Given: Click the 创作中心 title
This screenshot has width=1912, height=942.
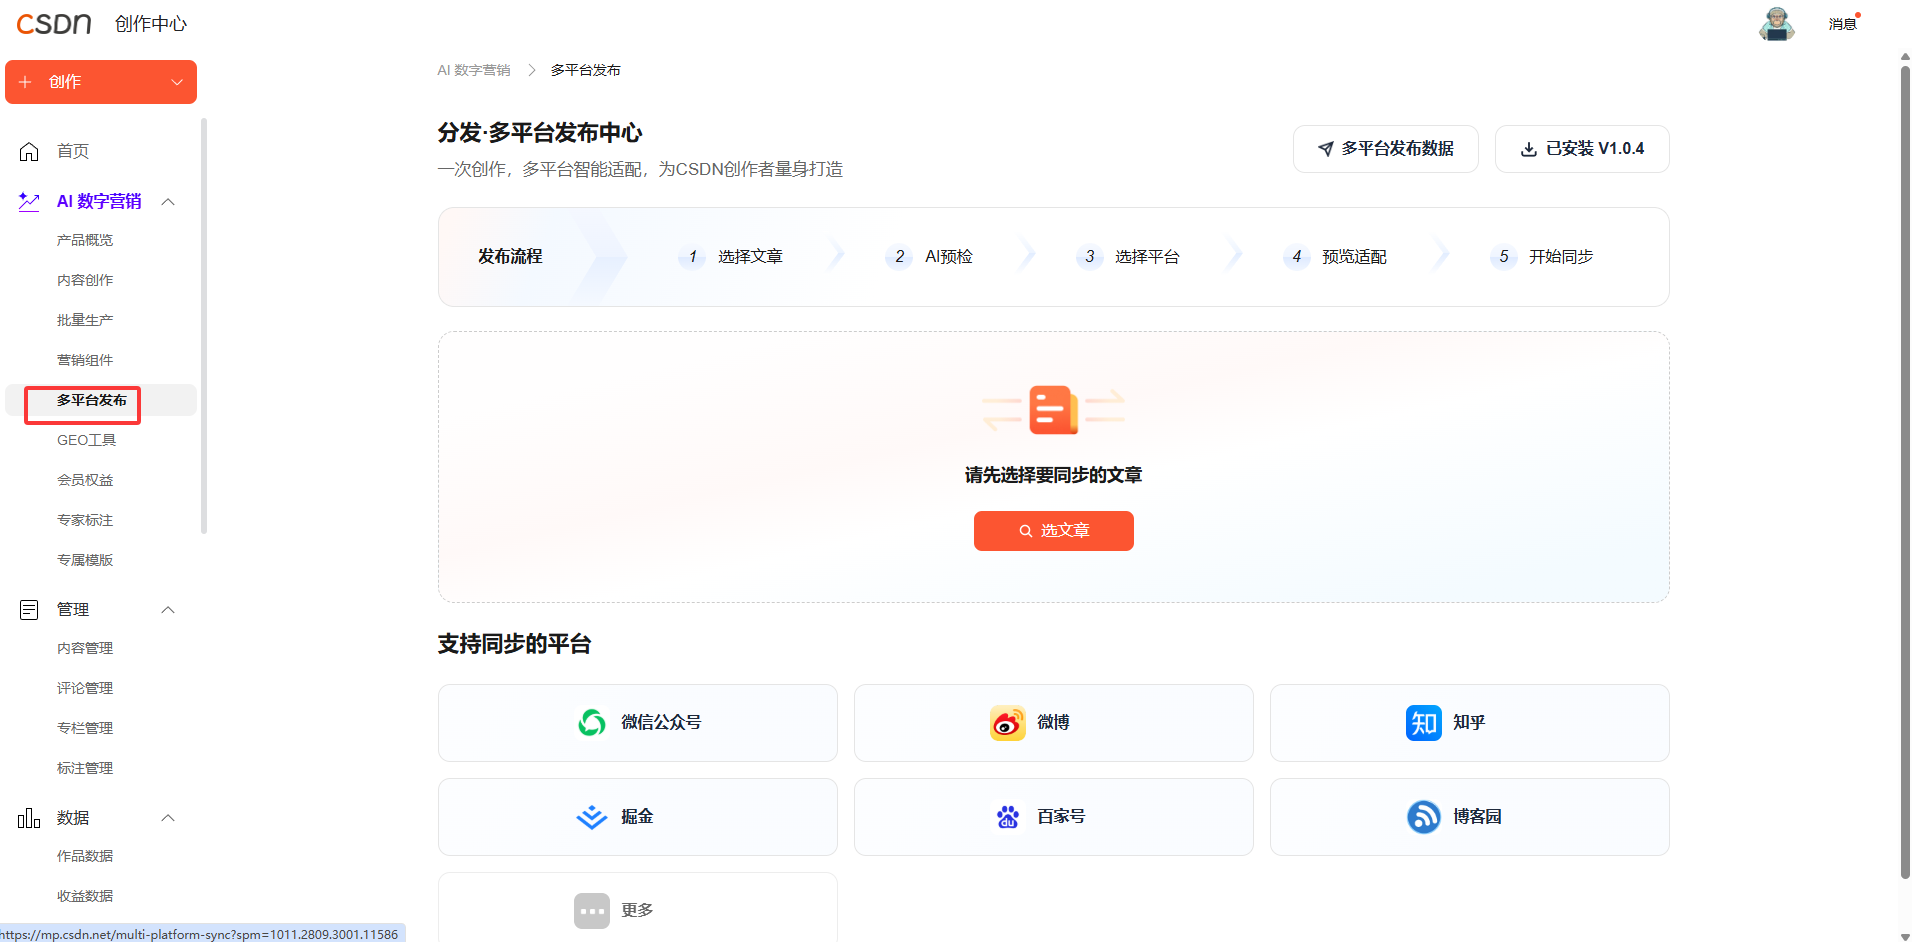Looking at the screenshot, I should pos(151,24).
